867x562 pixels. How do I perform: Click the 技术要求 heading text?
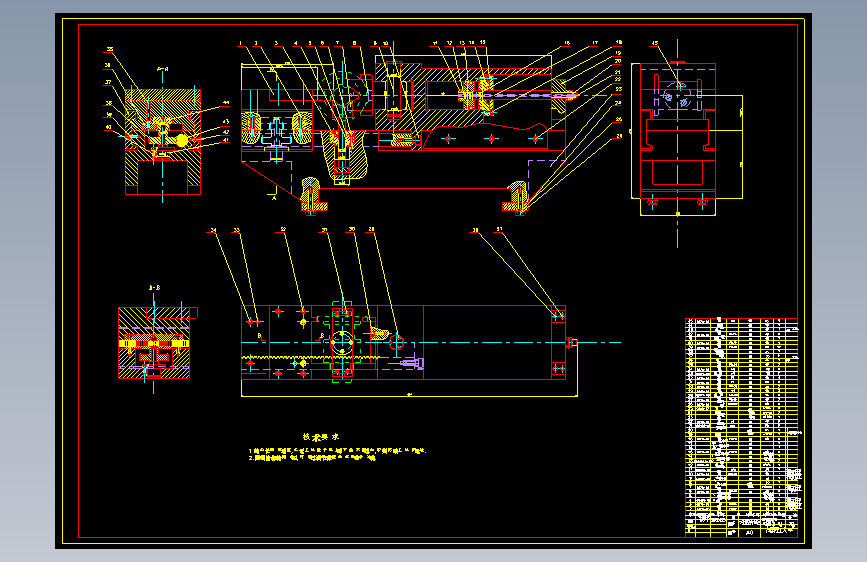pyautogui.click(x=321, y=437)
